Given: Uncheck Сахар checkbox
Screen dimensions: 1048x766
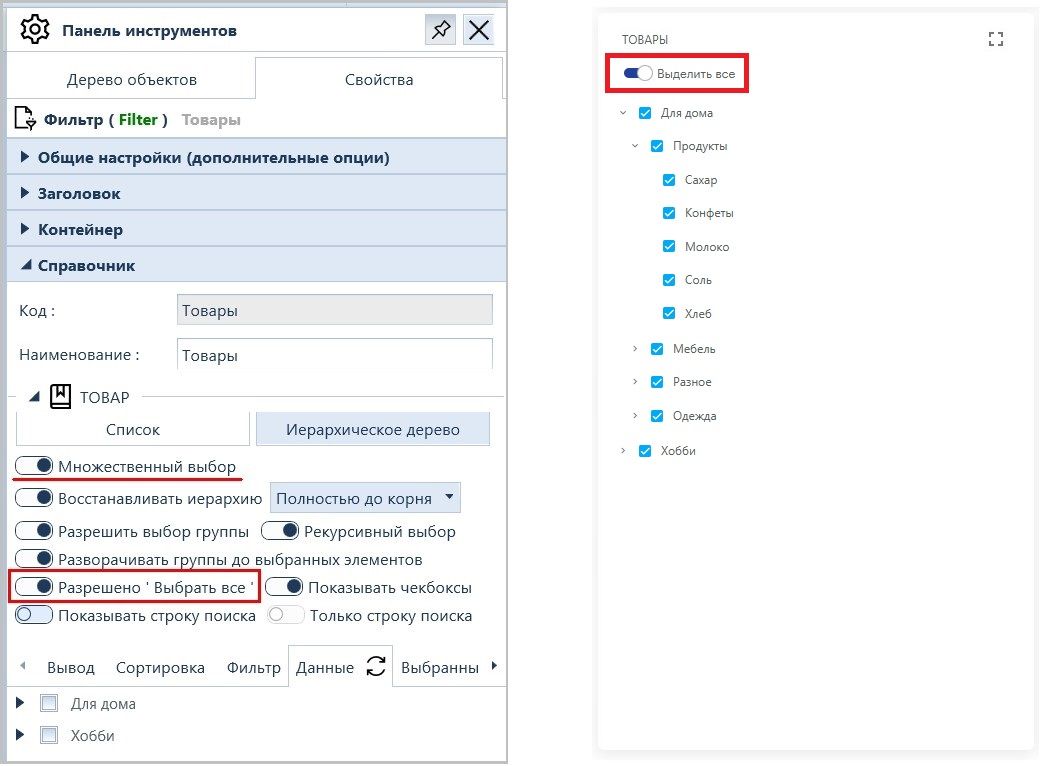Looking at the screenshot, I should click(x=669, y=180).
